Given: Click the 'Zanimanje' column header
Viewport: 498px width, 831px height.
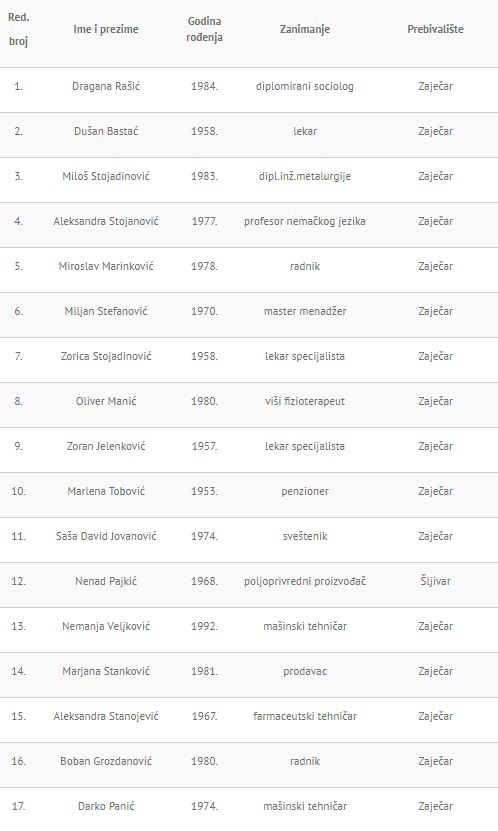Looking at the screenshot, I should pos(305,29).
